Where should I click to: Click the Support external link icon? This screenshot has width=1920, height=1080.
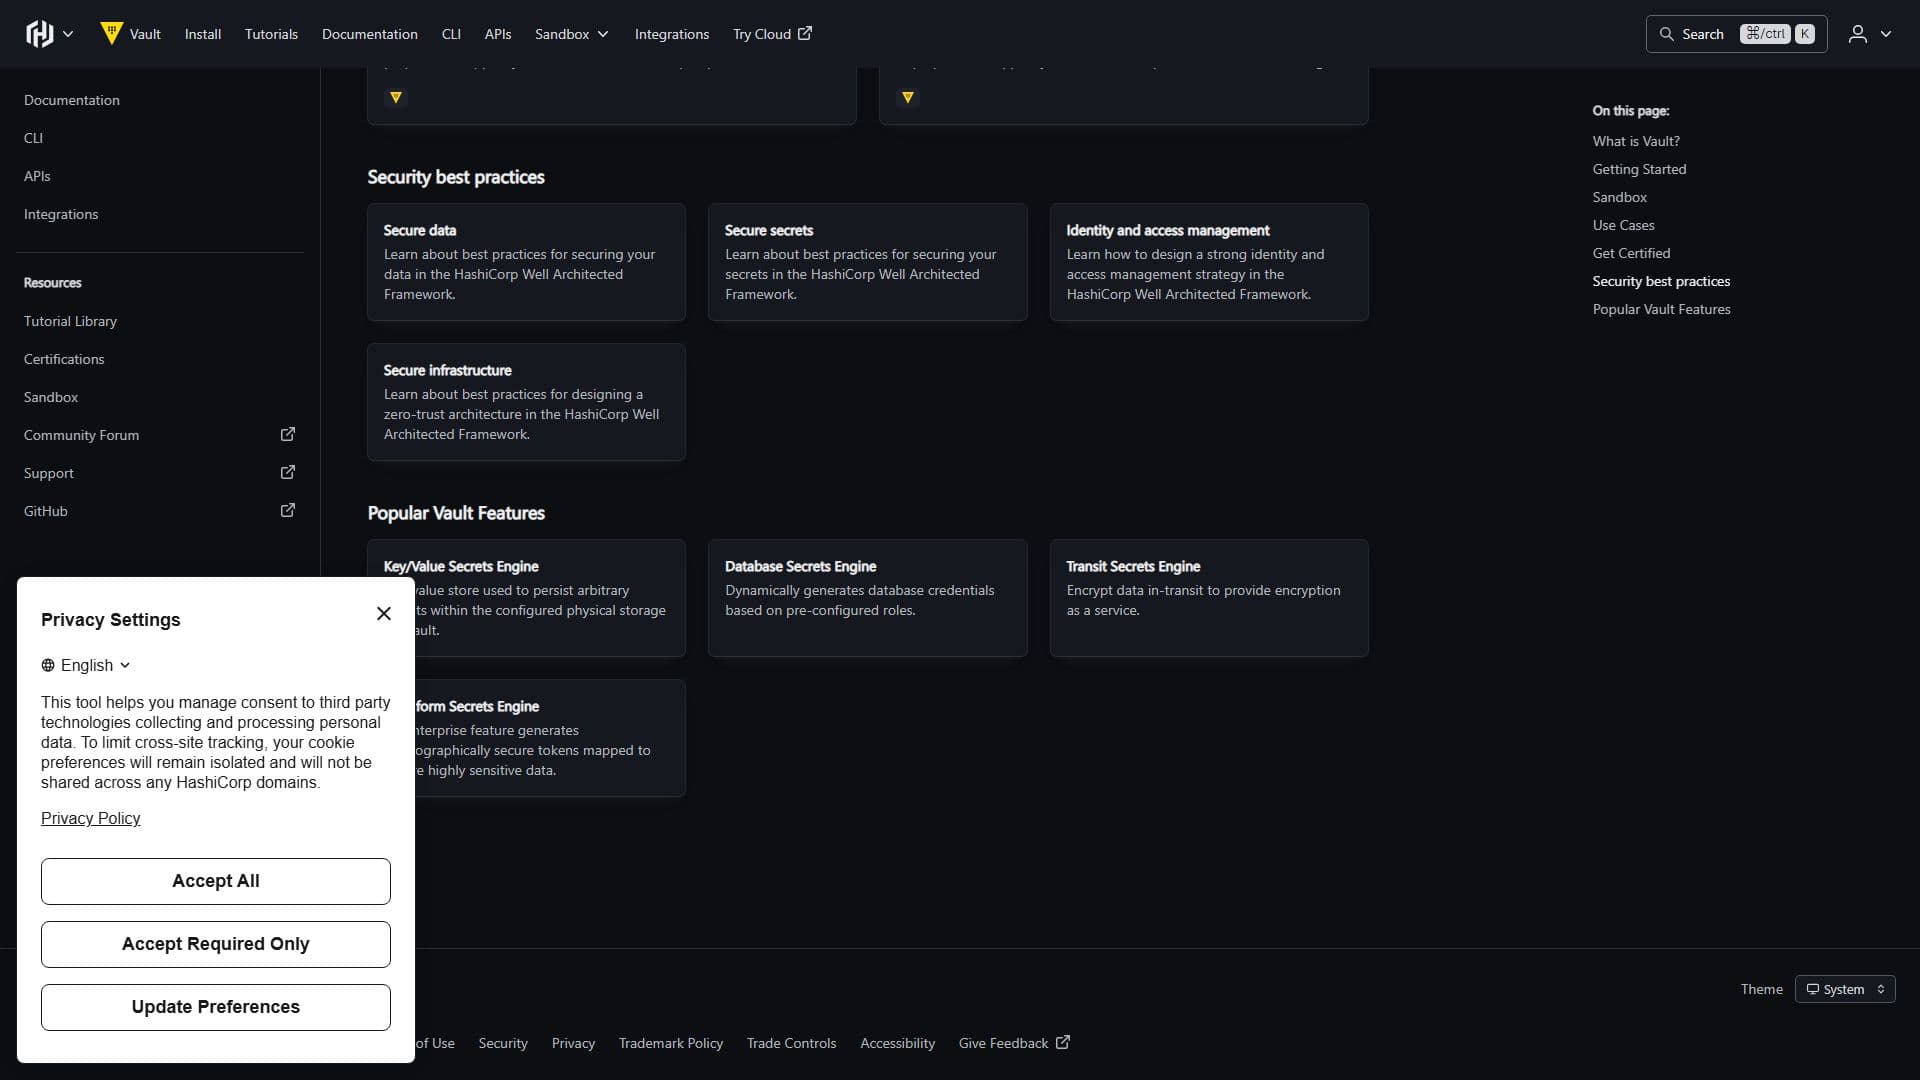tap(288, 472)
